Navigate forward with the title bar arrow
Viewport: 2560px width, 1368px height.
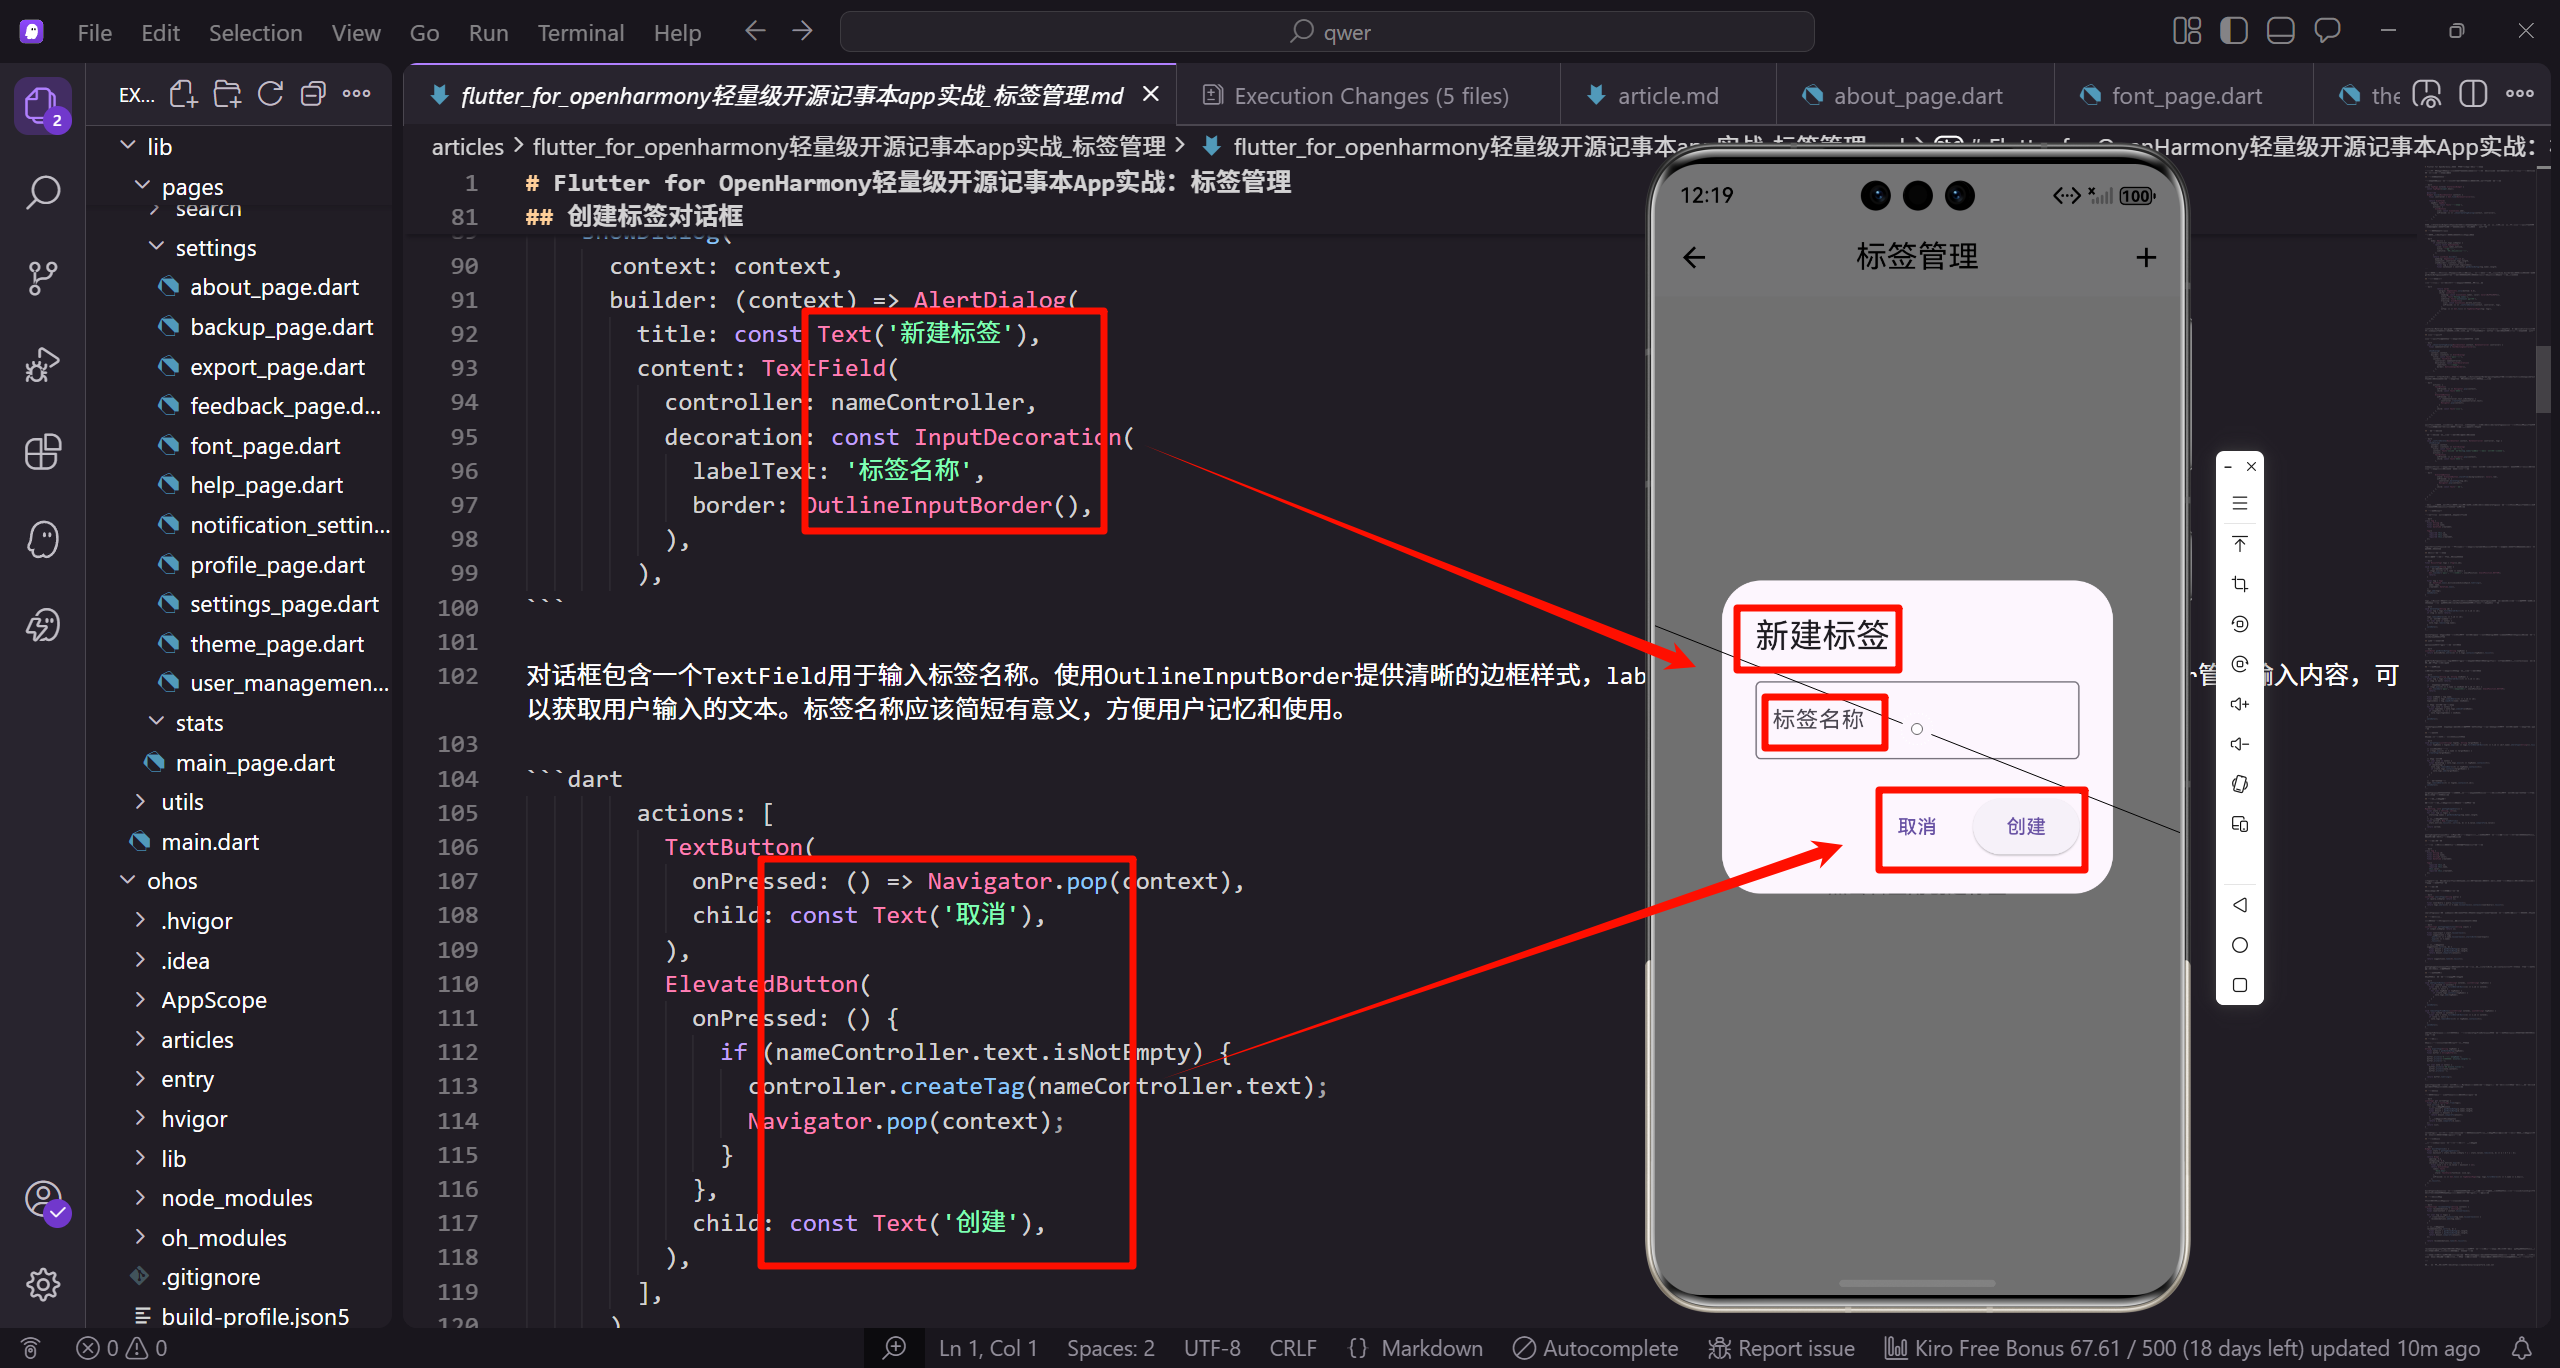coord(802,32)
